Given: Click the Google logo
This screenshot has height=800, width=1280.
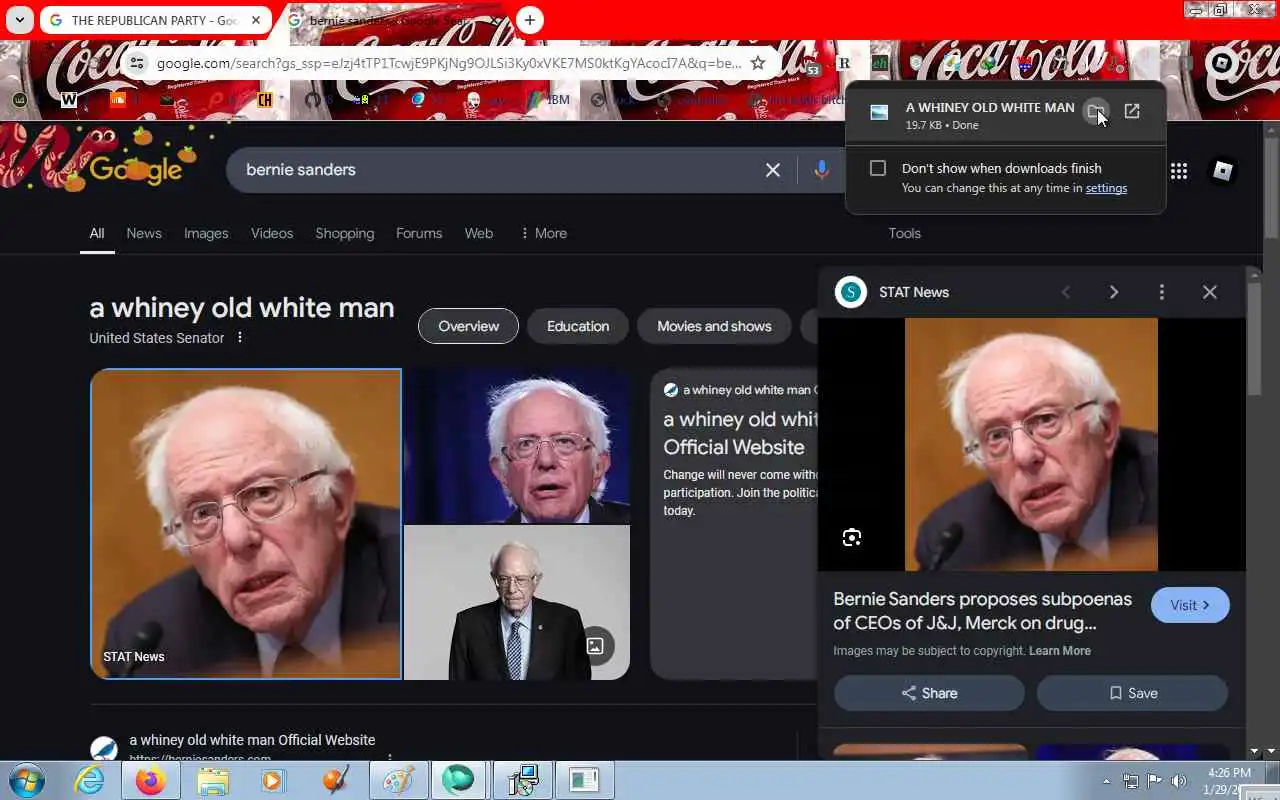Looking at the screenshot, I should [x=135, y=170].
